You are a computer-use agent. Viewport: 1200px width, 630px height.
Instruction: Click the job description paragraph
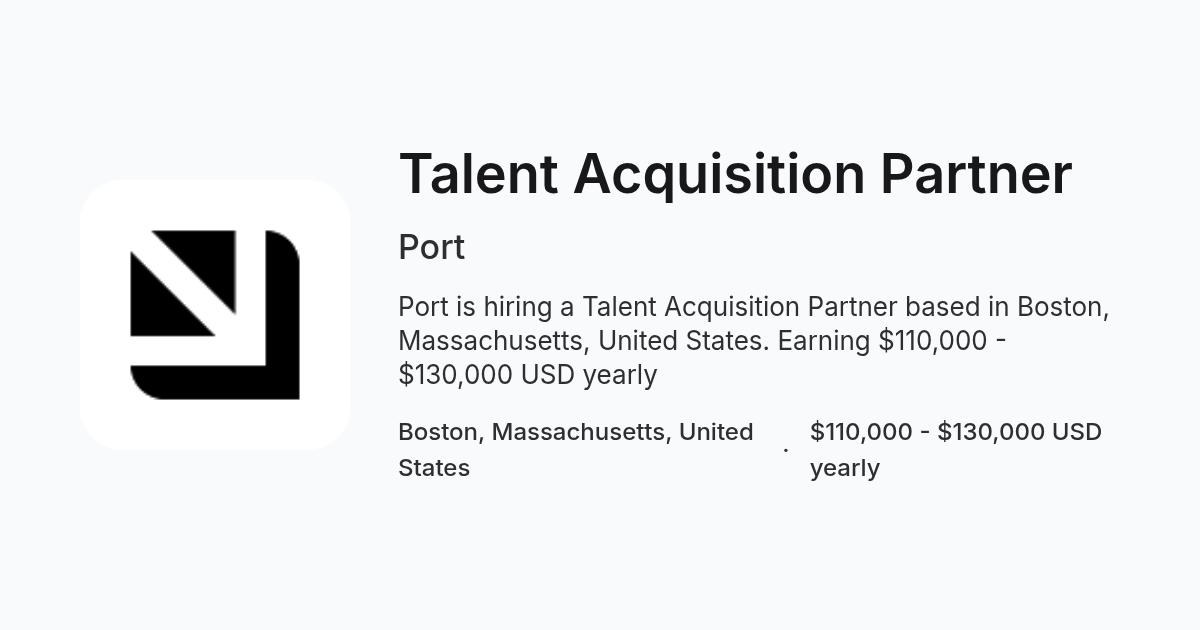[x=754, y=341]
